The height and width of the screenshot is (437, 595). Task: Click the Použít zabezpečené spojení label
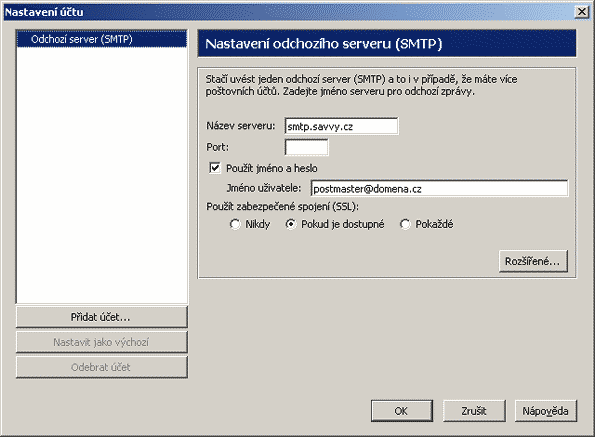coord(283,207)
